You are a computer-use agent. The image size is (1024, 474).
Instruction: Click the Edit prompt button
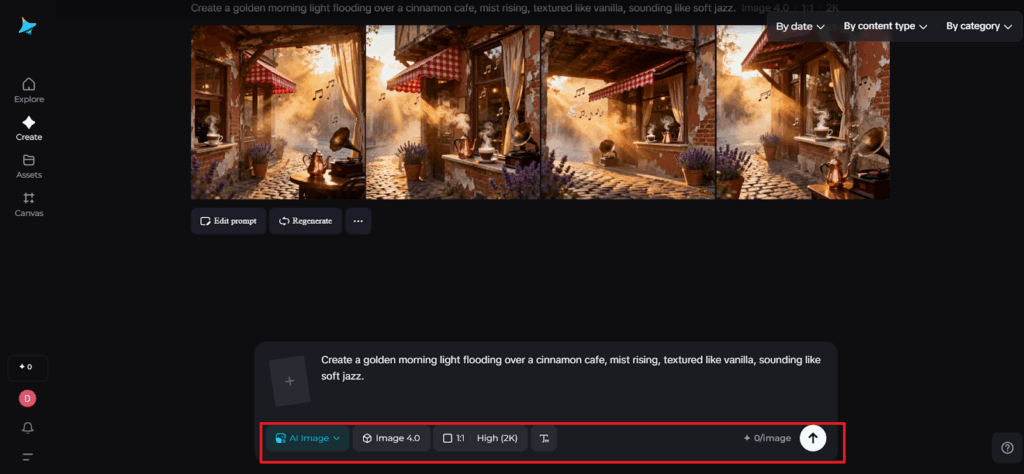[229, 221]
